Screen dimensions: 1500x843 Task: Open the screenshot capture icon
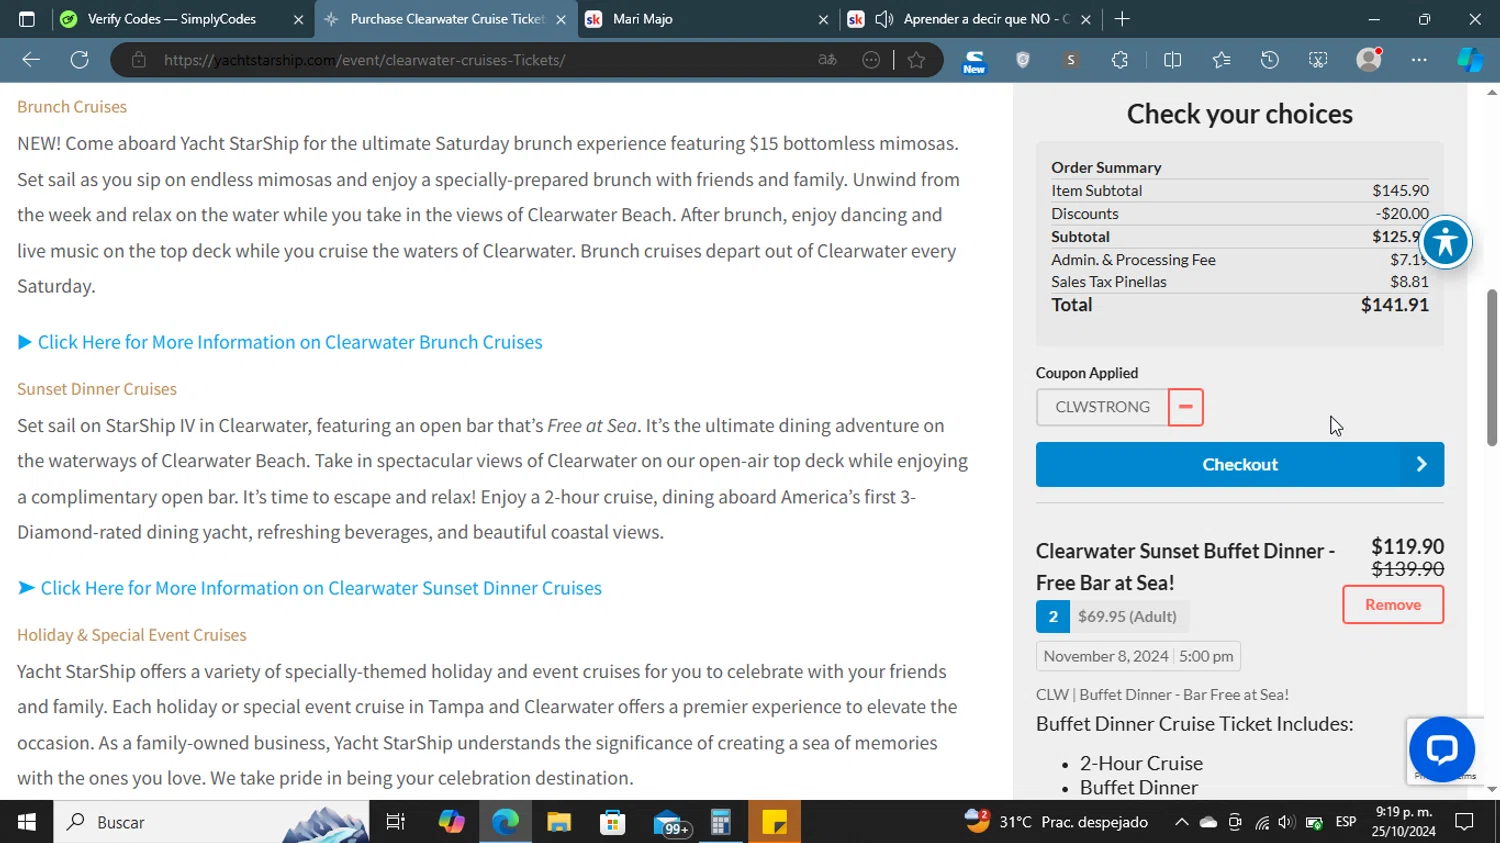click(1318, 60)
